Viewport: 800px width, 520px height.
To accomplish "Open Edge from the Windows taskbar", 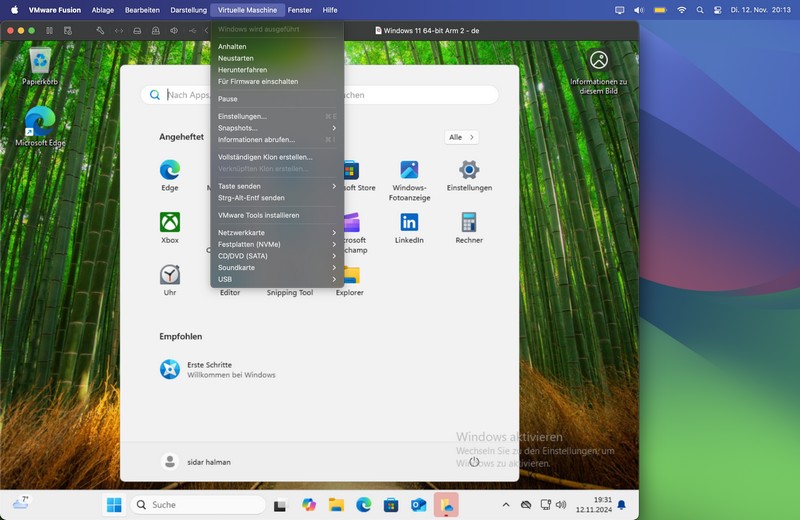I will pyautogui.click(x=364, y=505).
